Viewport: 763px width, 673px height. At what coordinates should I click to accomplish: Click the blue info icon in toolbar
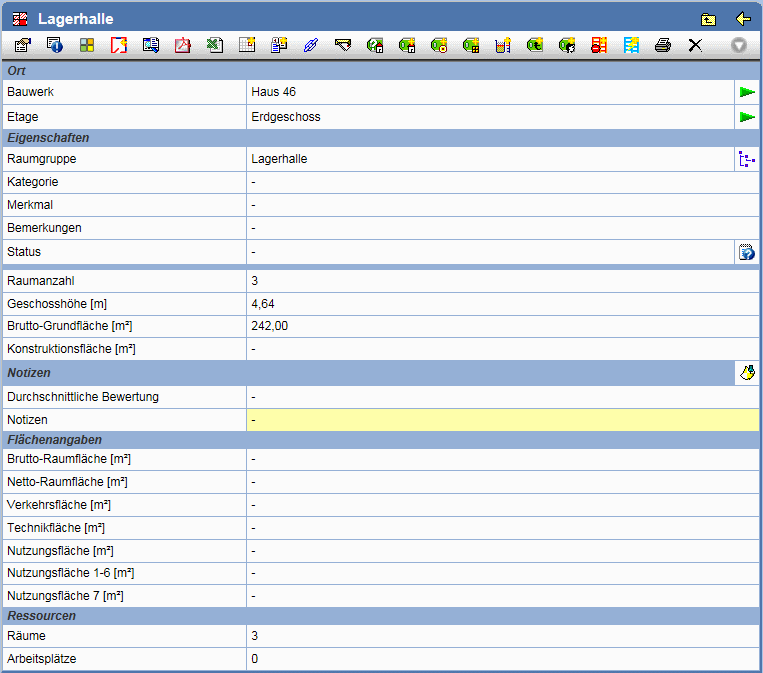[55, 45]
